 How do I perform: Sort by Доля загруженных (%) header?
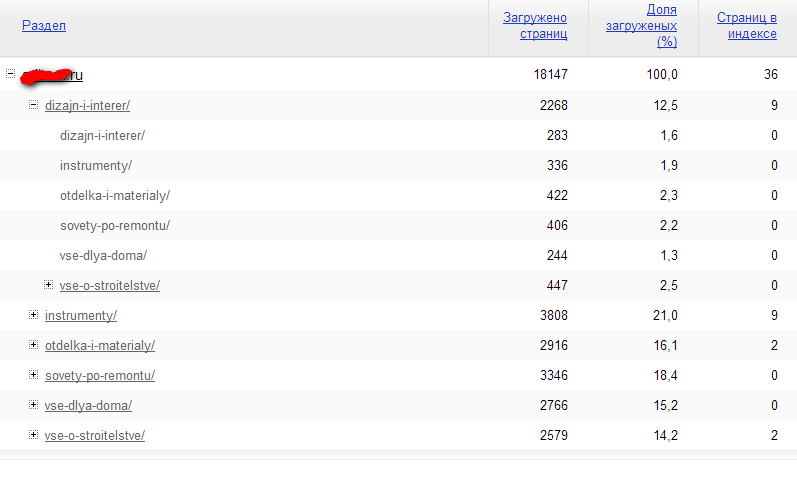pos(642,26)
